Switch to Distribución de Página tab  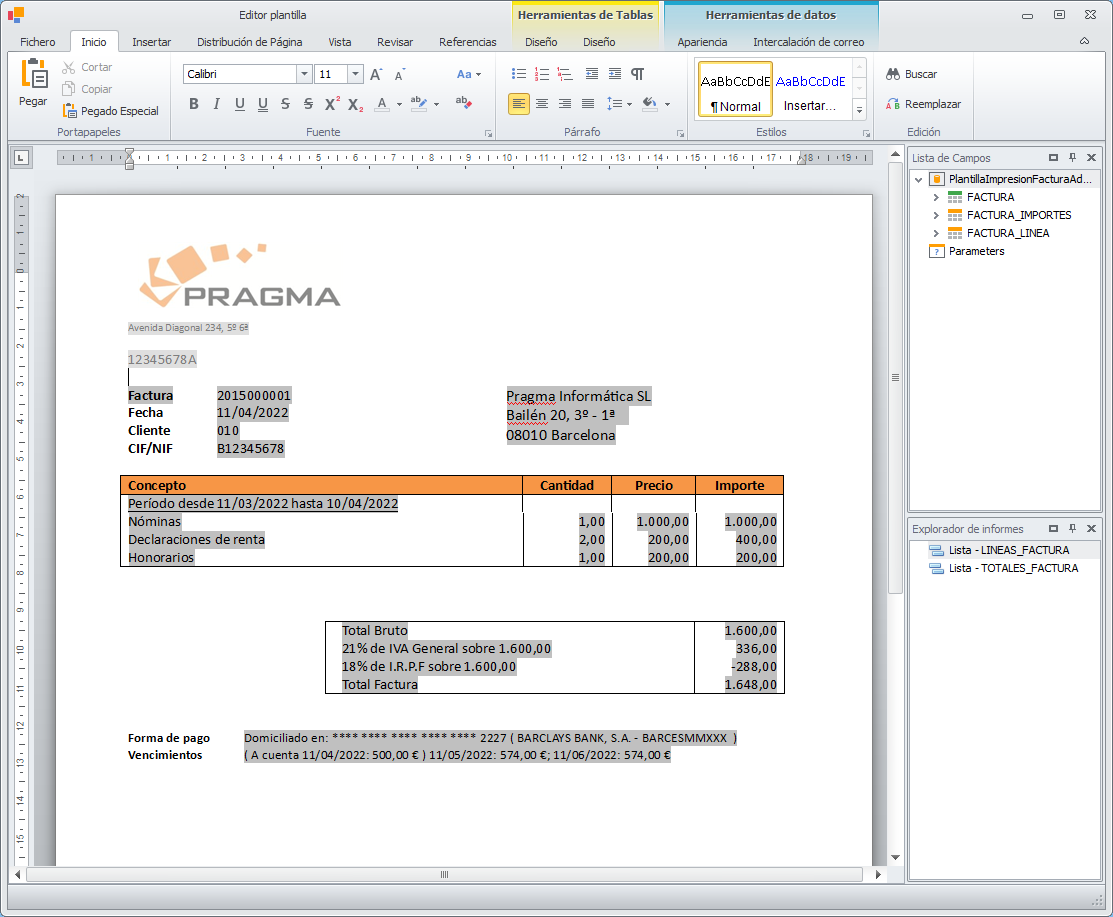[x=249, y=42]
